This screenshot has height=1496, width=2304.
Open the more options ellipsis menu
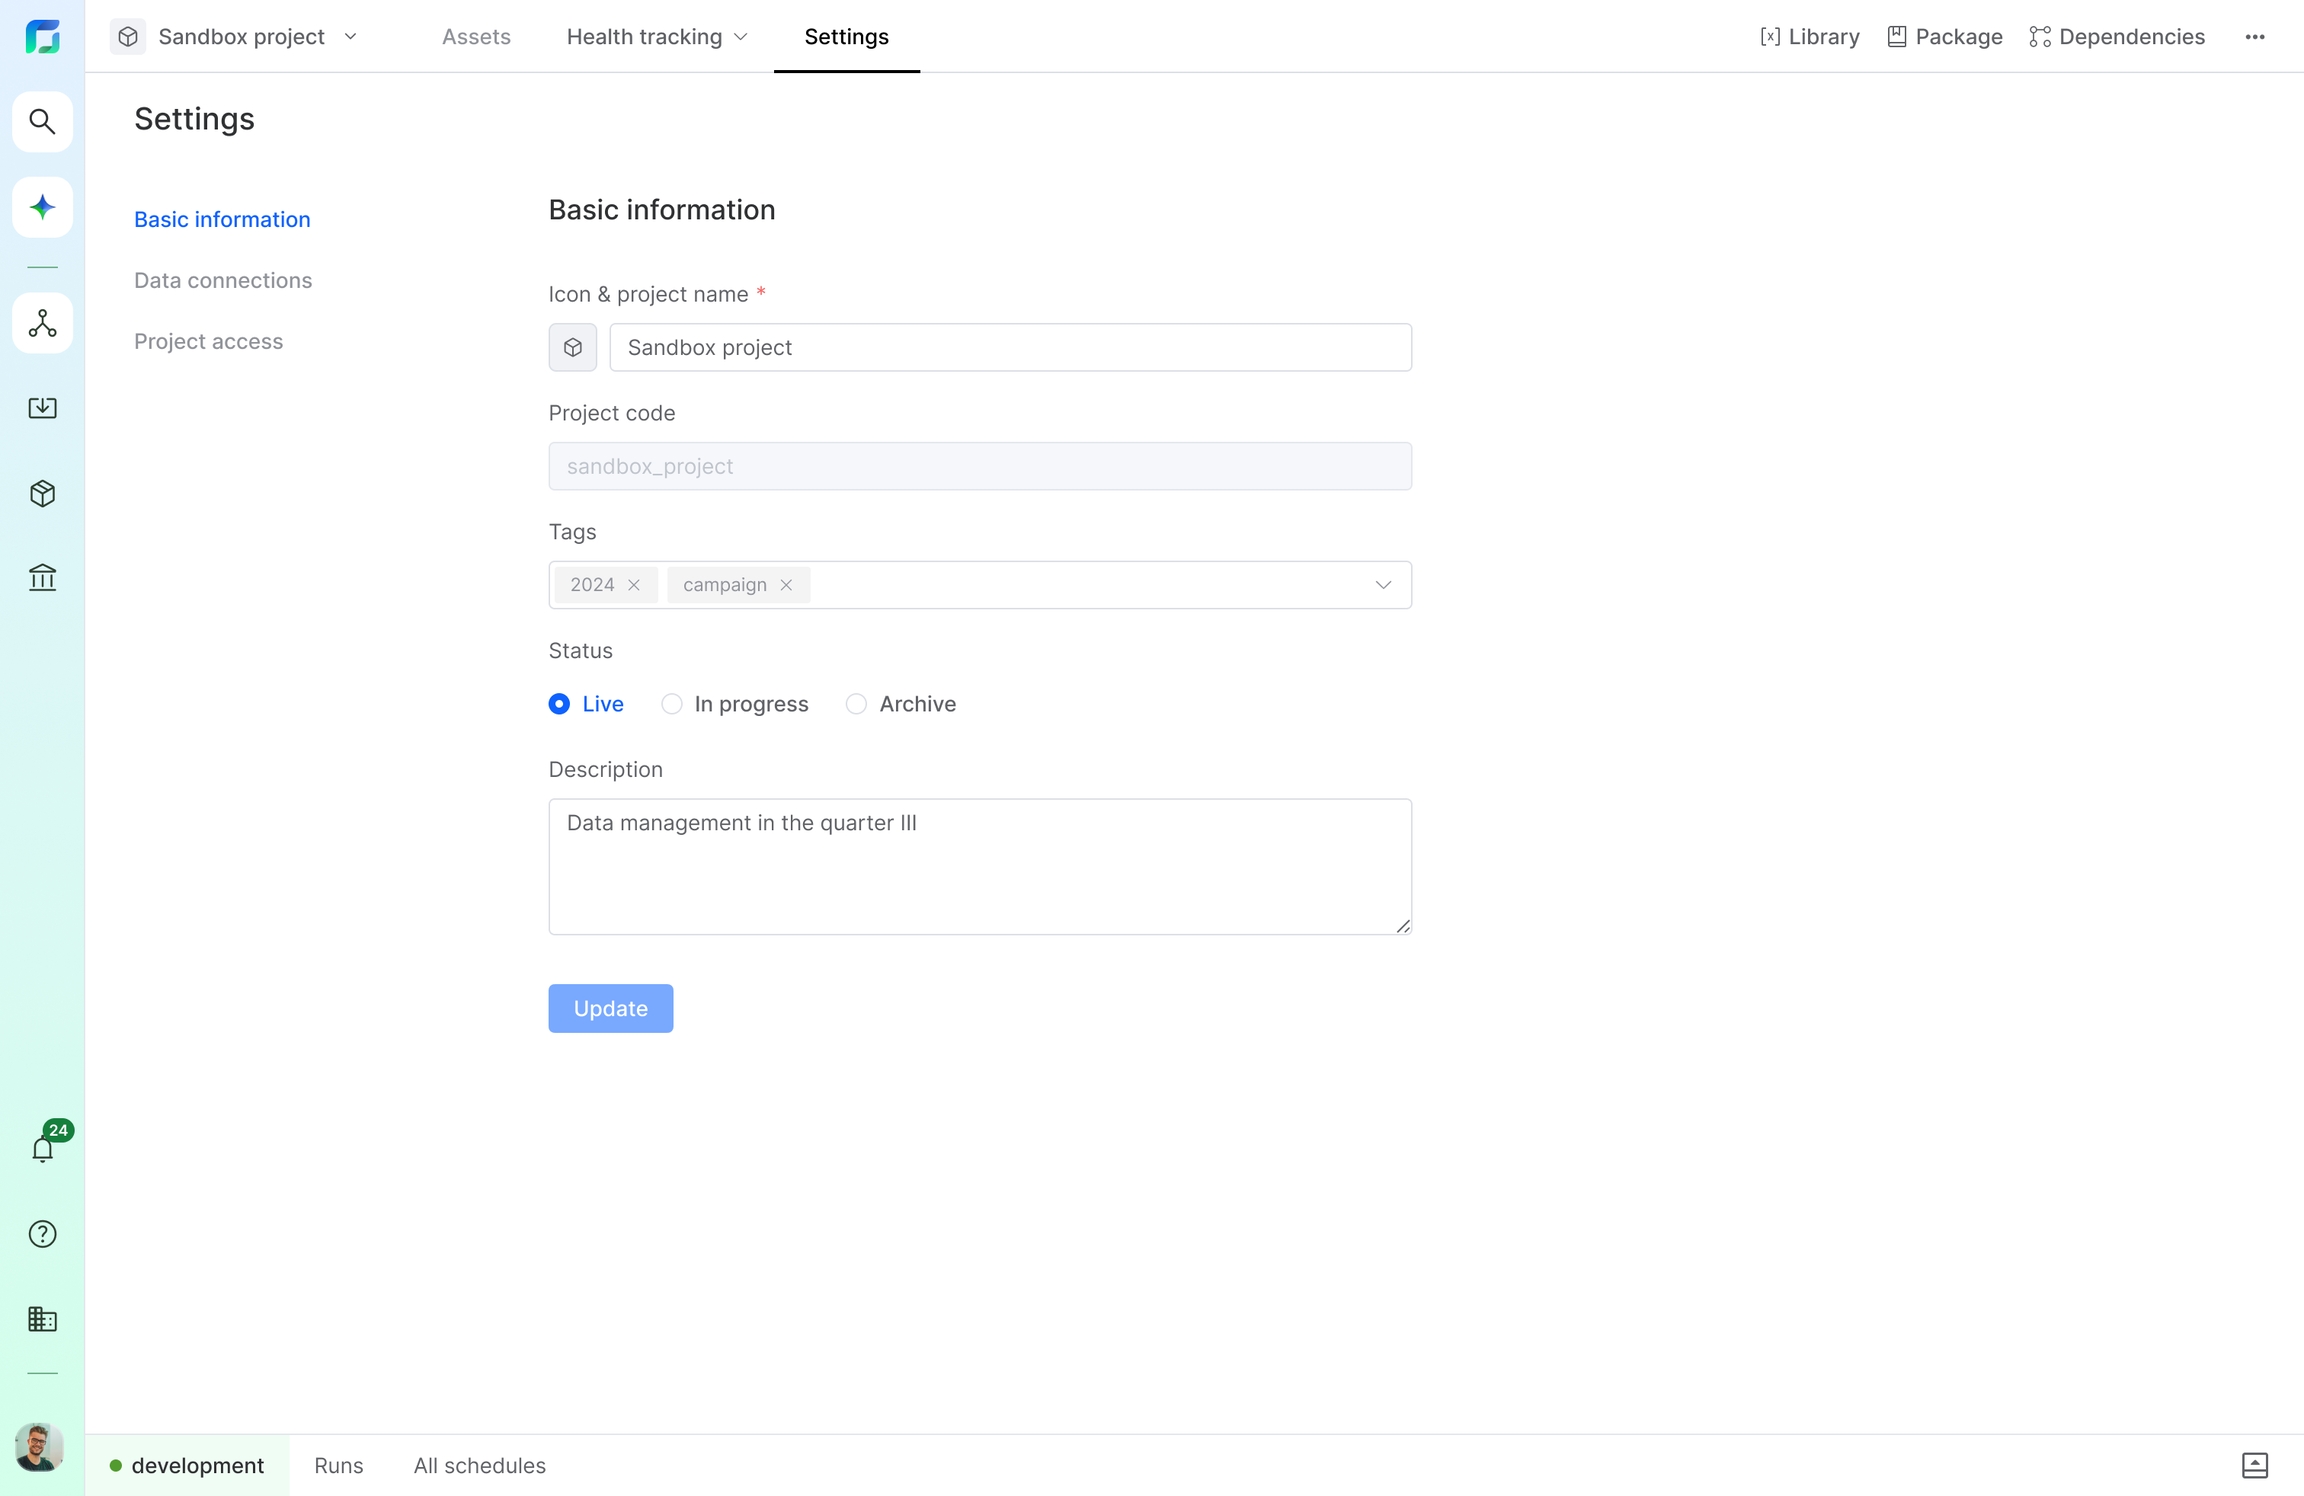[x=2254, y=37]
